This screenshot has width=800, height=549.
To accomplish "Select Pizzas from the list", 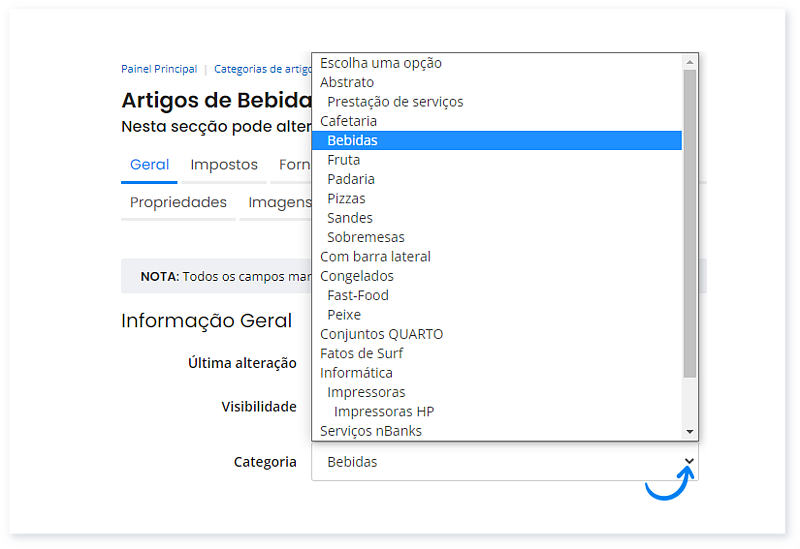I will click(346, 198).
